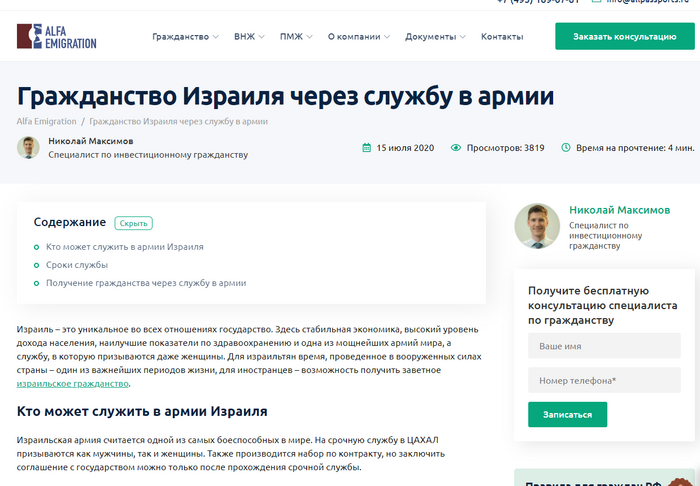Image resolution: width=700 pixels, height=486 pixels.
Task: Click small author avatar under the breadcrumb
Action: 28,147
